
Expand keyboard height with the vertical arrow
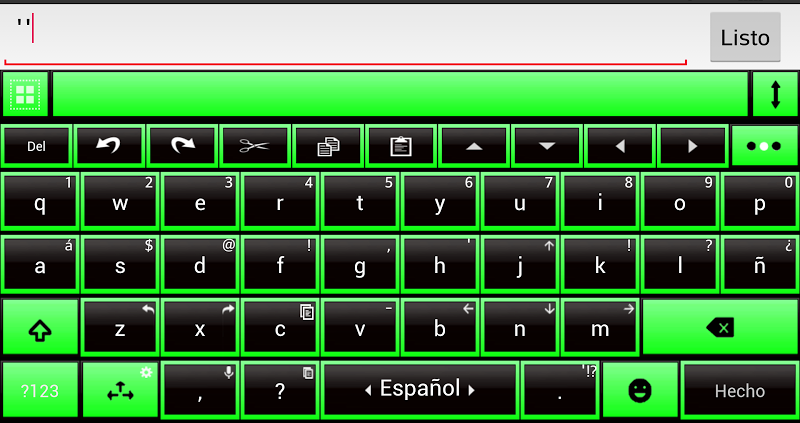pyautogui.click(x=776, y=94)
